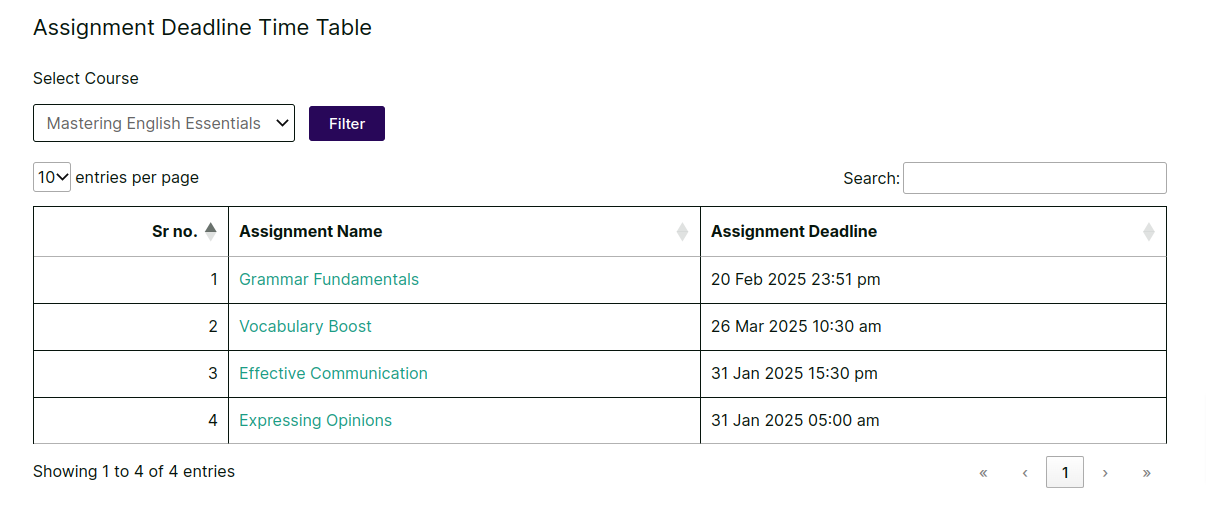Click Assignment Deadline column sort arrows
This screenshot has width=1206, height=510.
point(1148,232)
